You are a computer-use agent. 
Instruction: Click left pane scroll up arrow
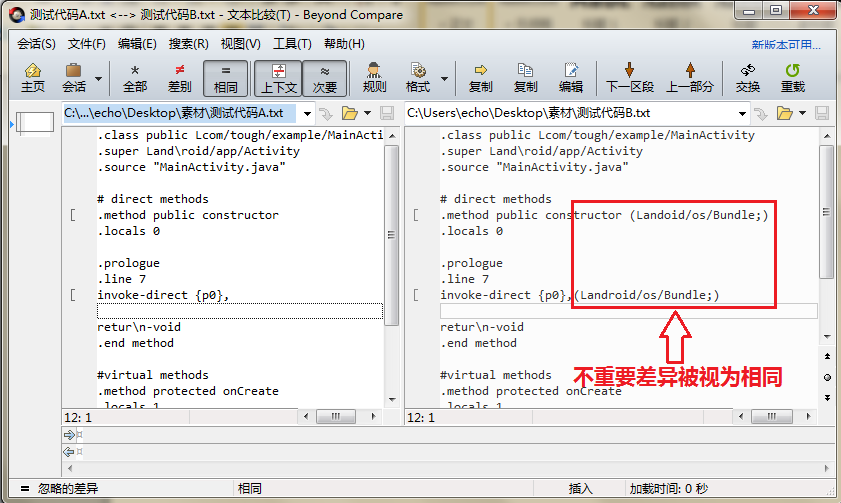392,136
